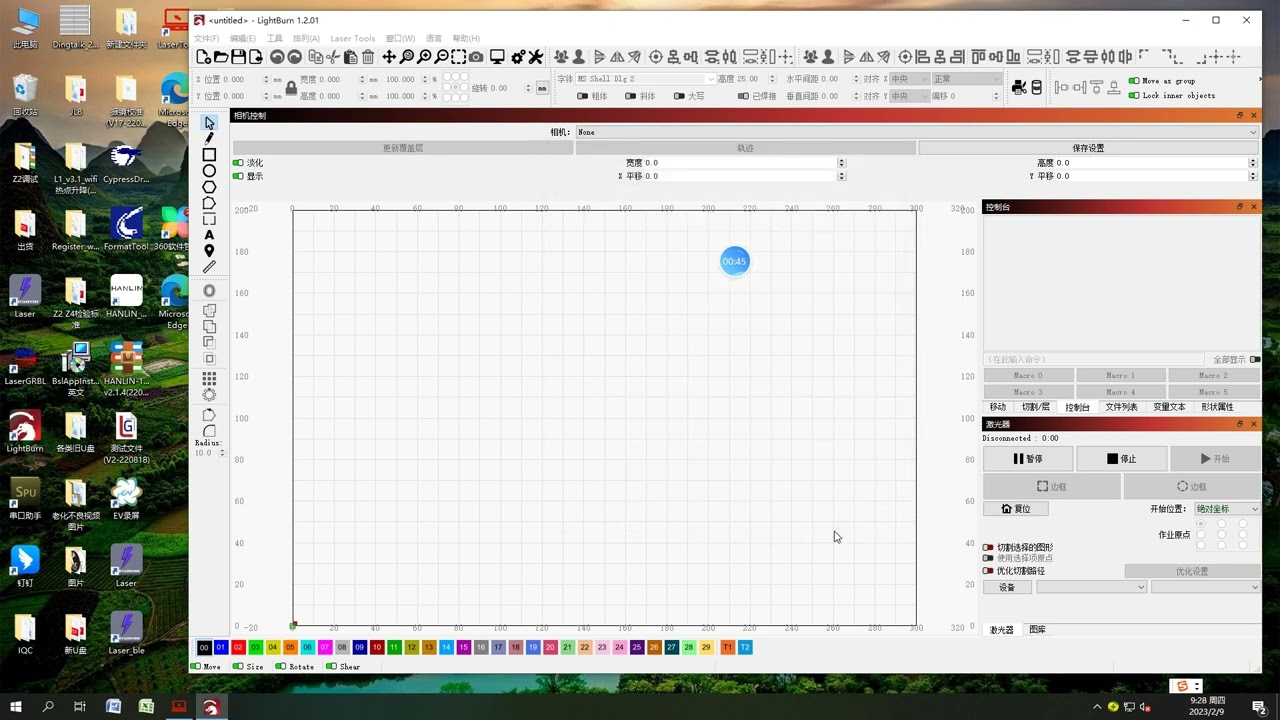
Task: Delete selection with the trash can icon
Action: (x=368, y=57)
